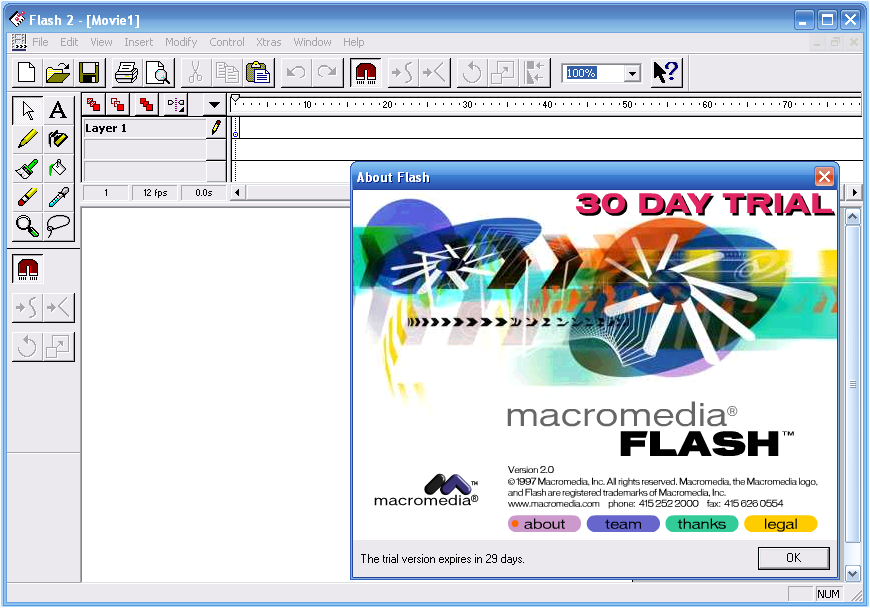Viewport: 870px width, 608px height.
Task: Select the Brush tool
Action: click(x=27, y=168)
